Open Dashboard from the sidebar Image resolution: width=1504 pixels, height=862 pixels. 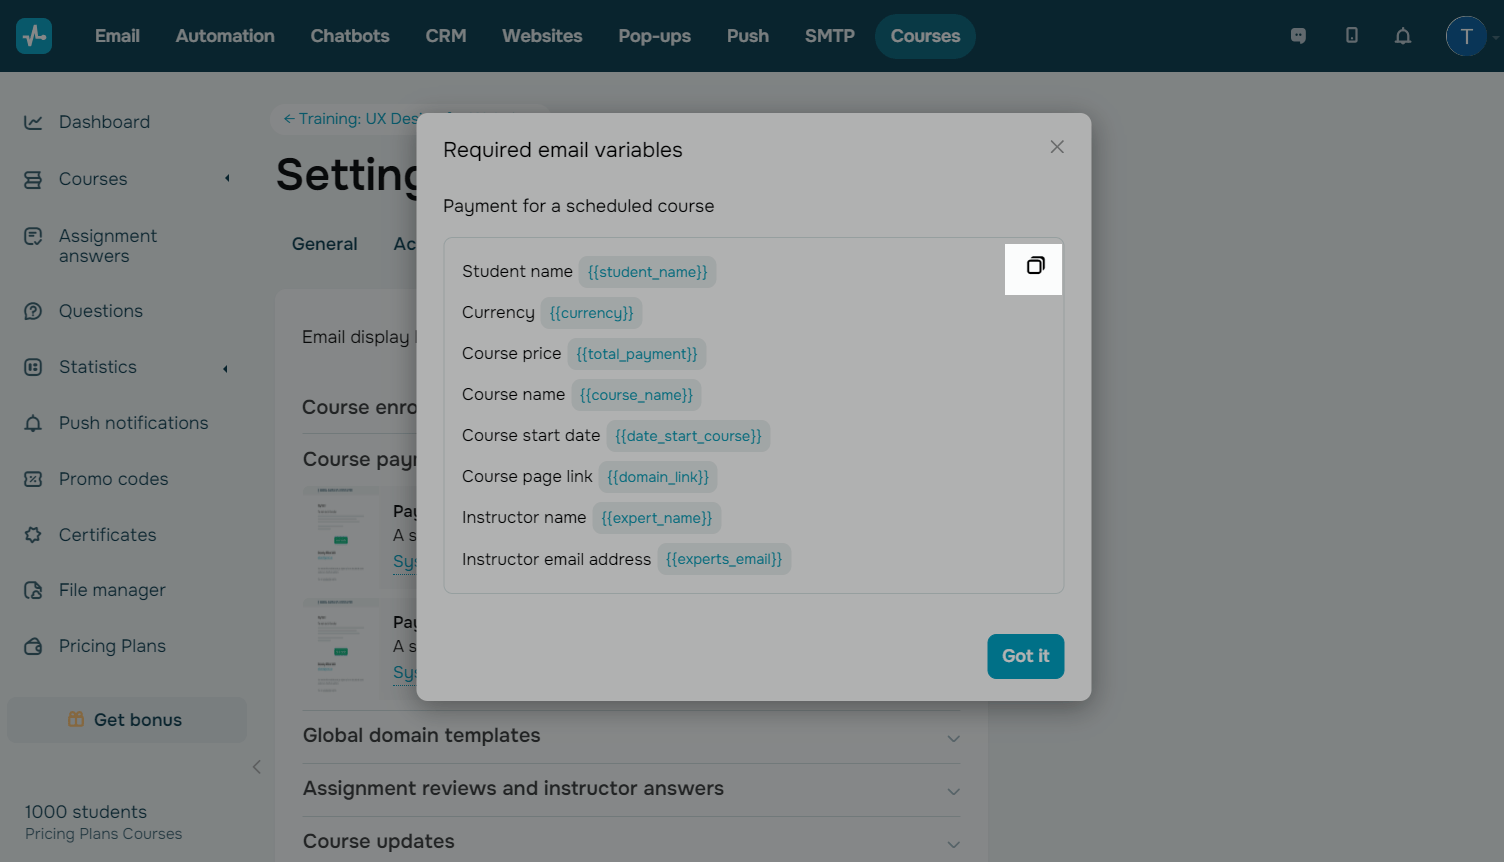point(104,122)
